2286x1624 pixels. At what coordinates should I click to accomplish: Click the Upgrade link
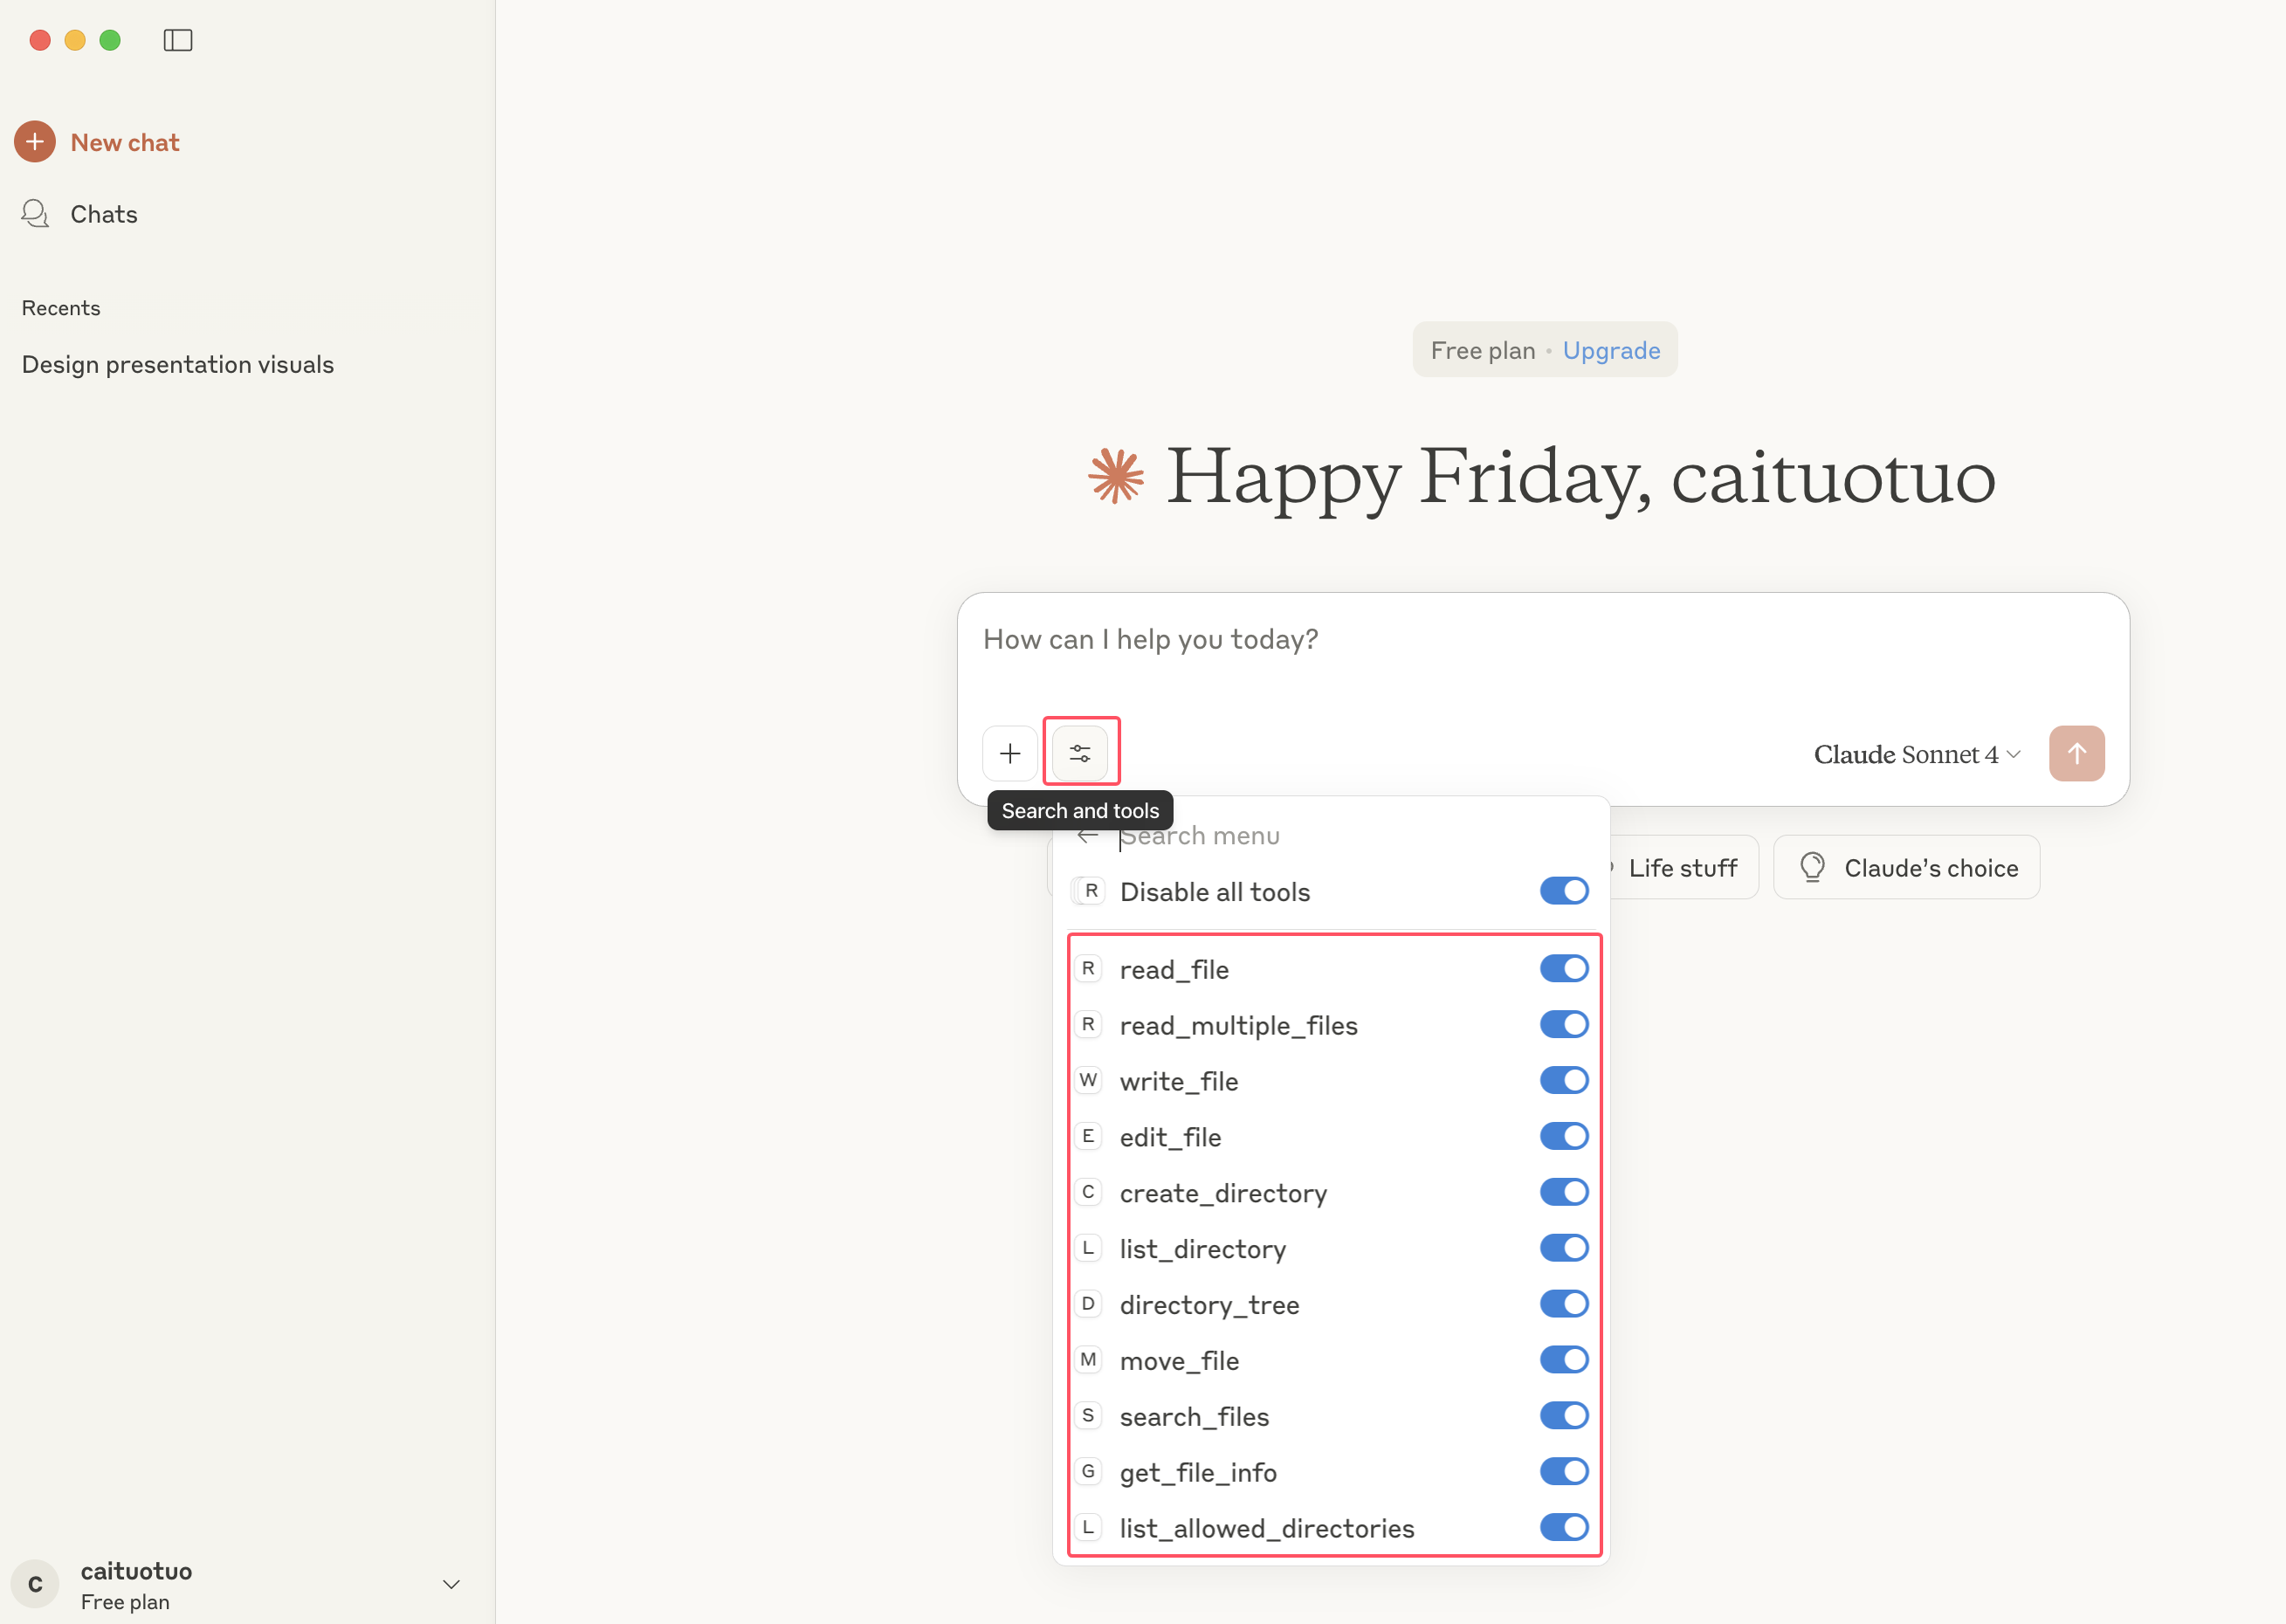[x=1611, y=350]
